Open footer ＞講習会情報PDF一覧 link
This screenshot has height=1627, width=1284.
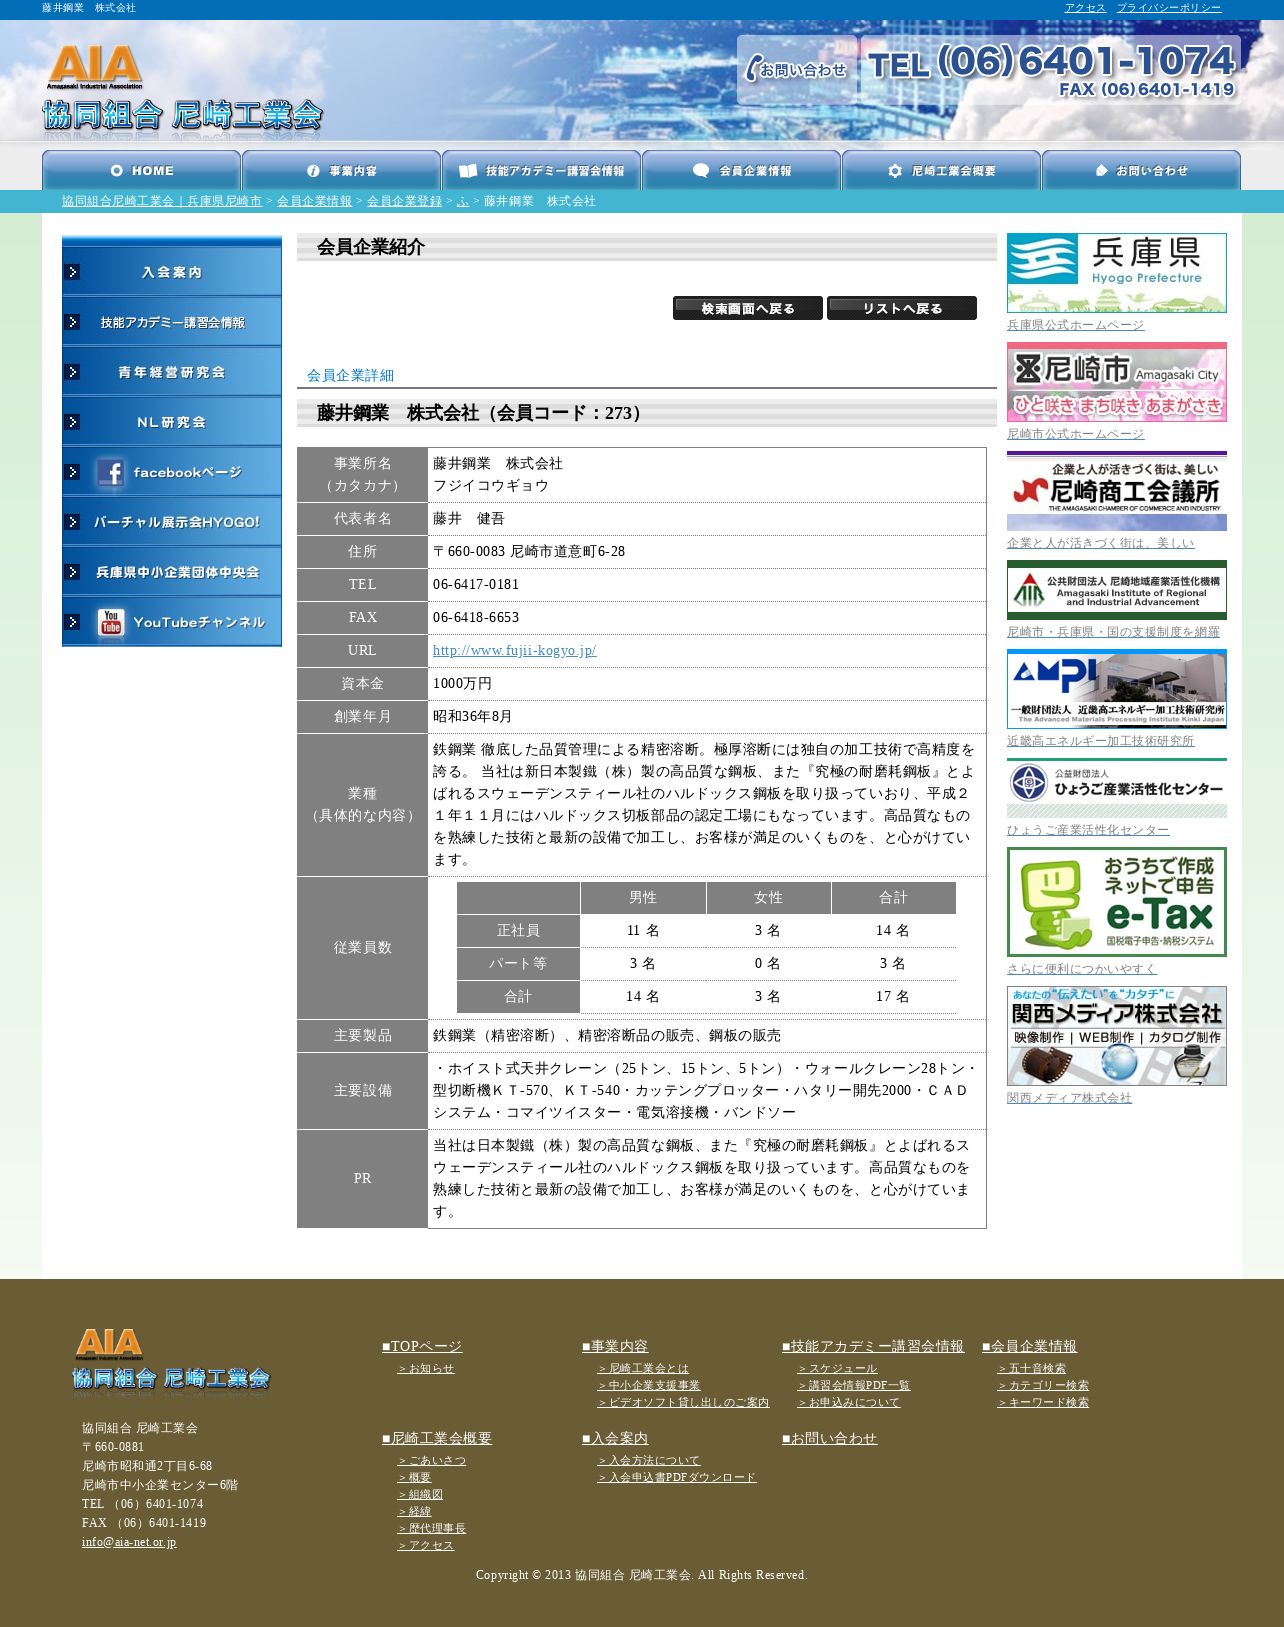click(854, 1386)
